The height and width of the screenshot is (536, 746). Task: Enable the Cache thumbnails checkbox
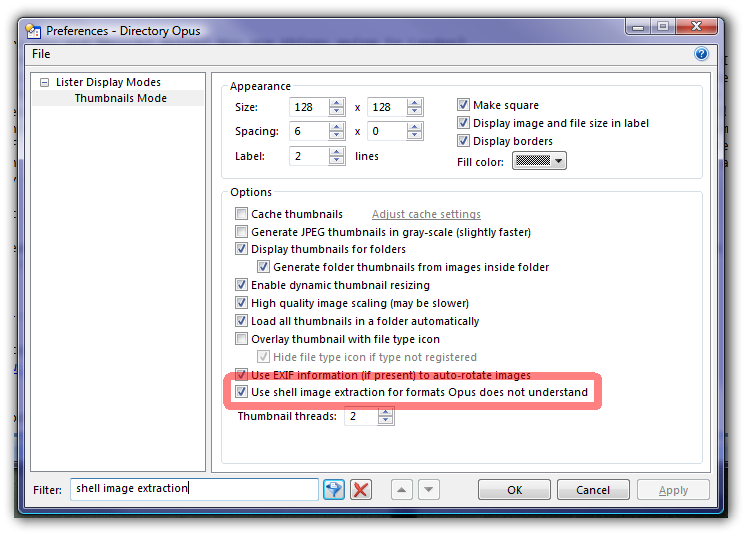tap(242, 214)
